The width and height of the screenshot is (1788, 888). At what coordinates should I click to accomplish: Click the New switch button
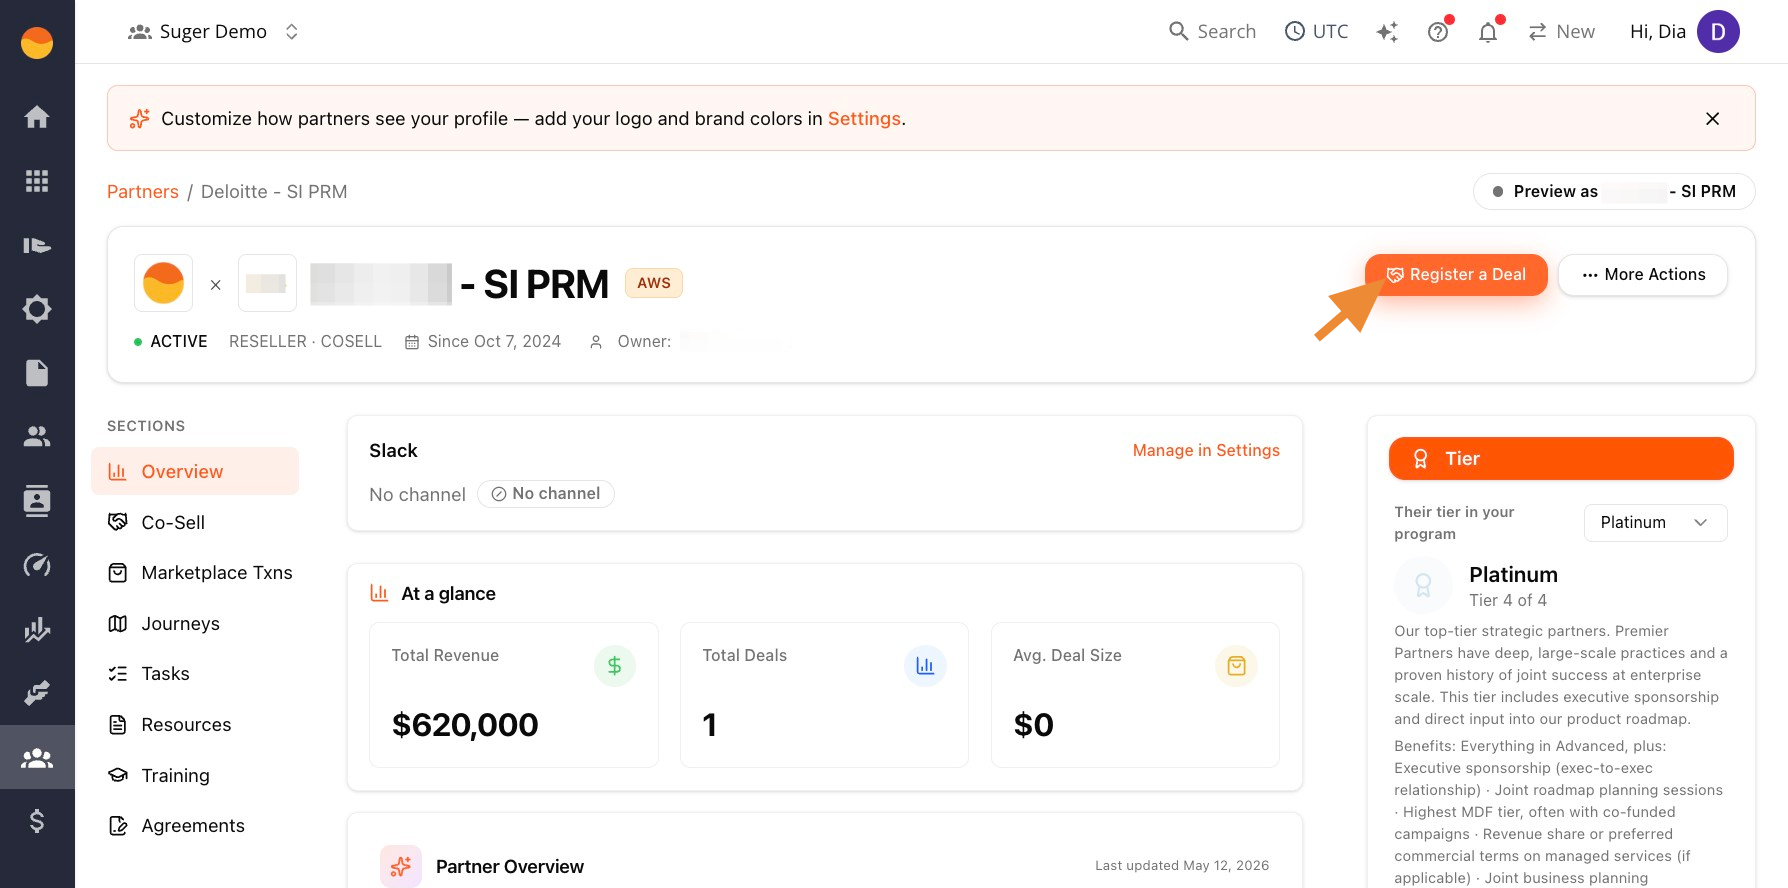1561,32
